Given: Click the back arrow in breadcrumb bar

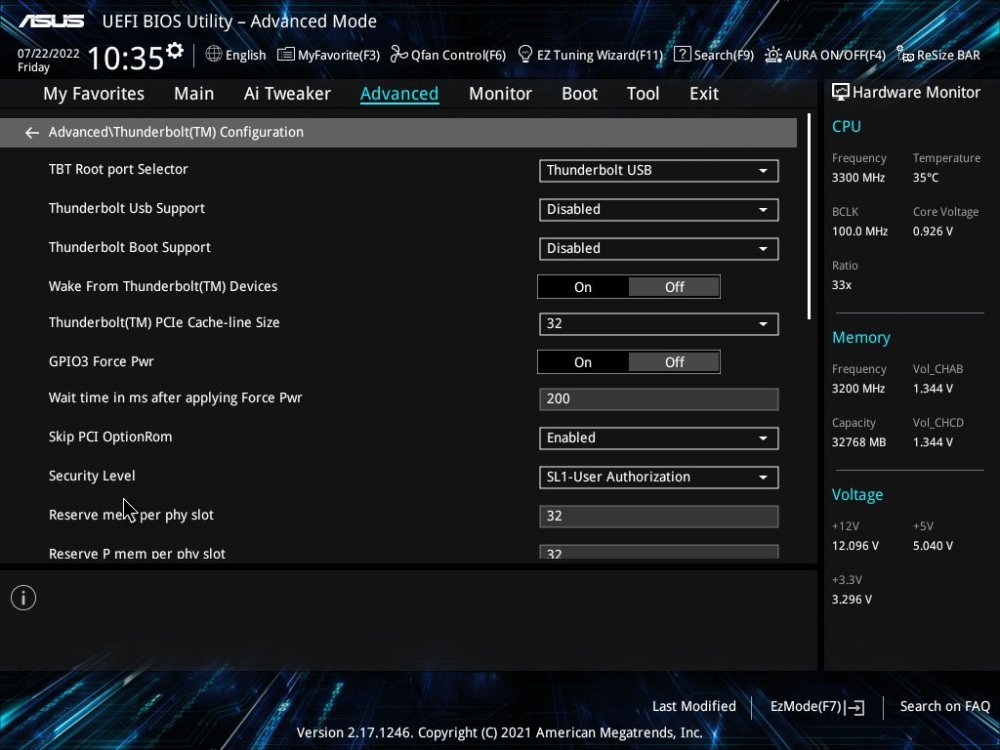Looking at the screenshot, I should [x=31, y=133].
